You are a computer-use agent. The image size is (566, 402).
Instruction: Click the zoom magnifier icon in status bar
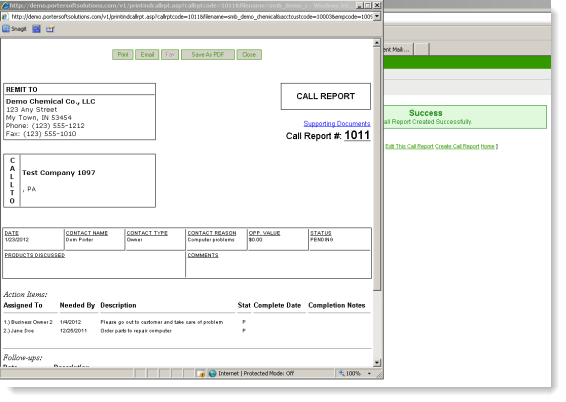341,373
